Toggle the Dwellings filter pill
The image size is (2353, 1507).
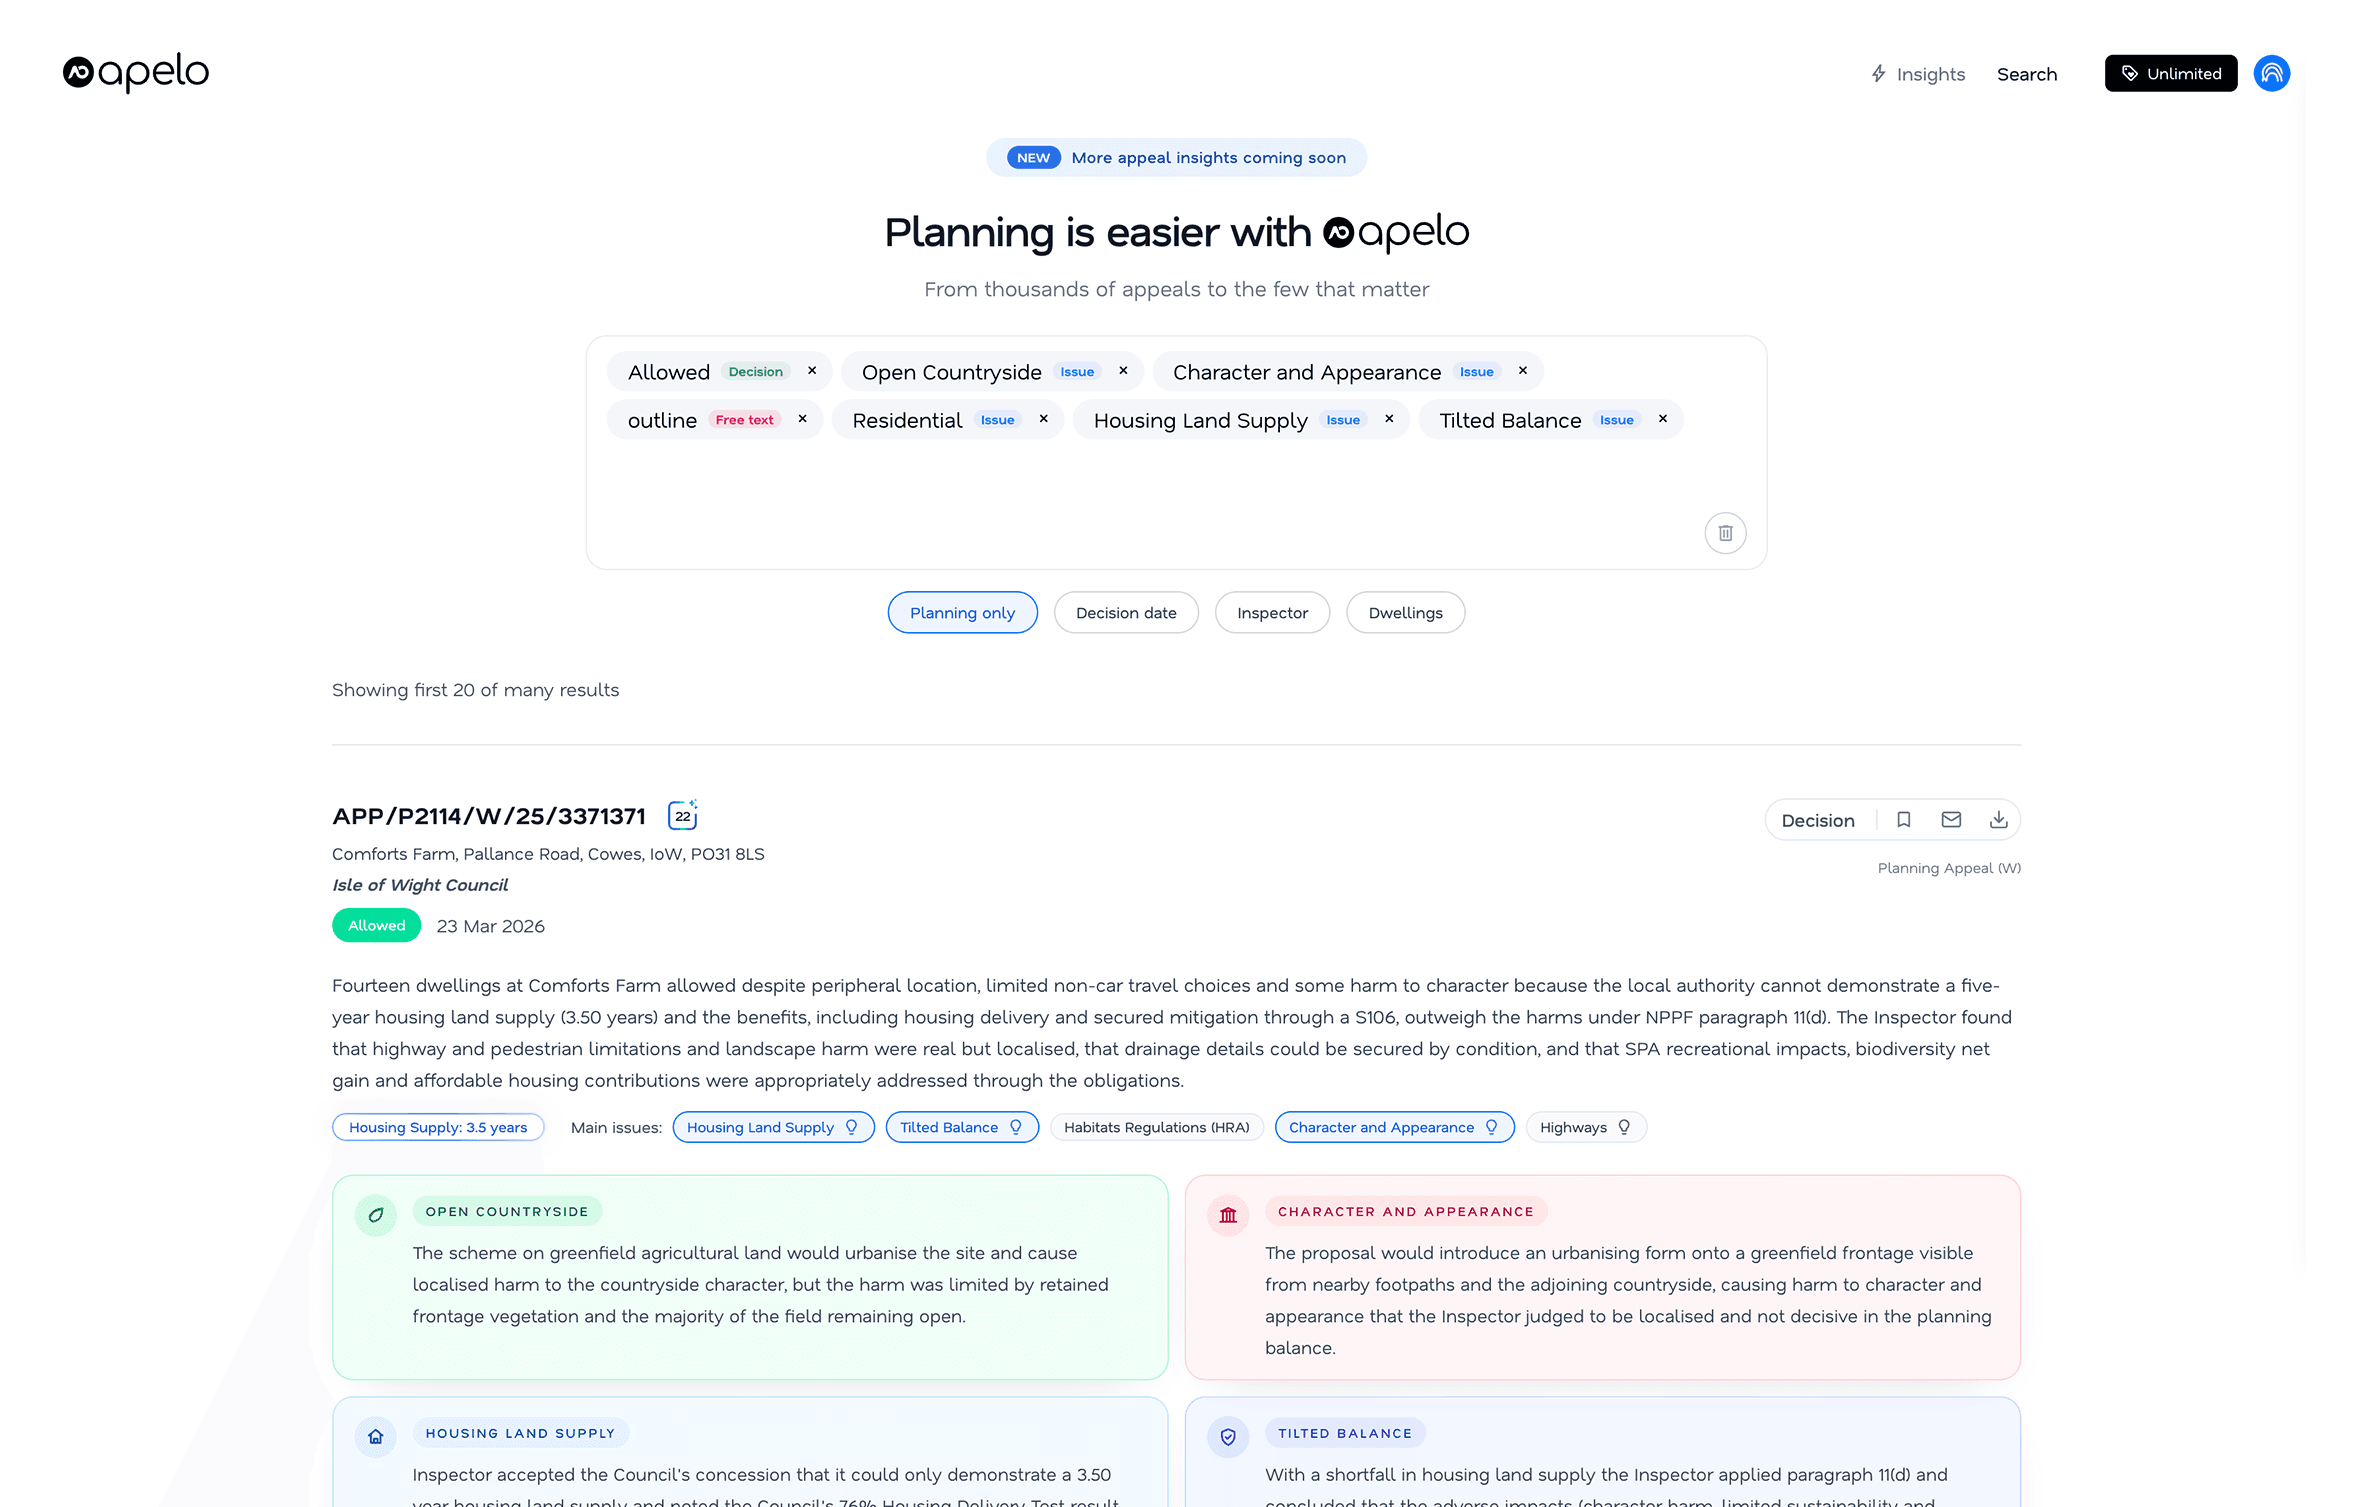(1405, 612)
